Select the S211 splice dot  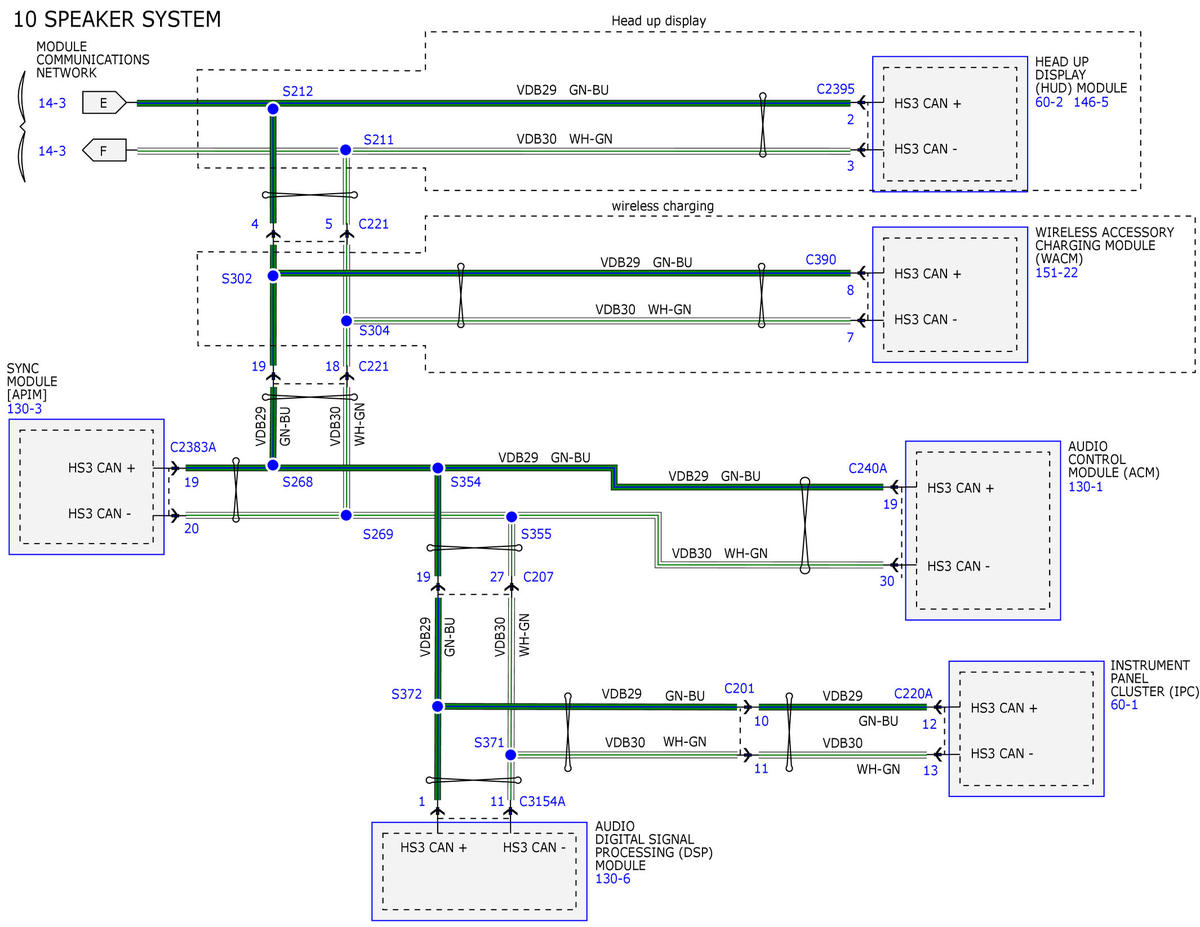coord(345,150)
